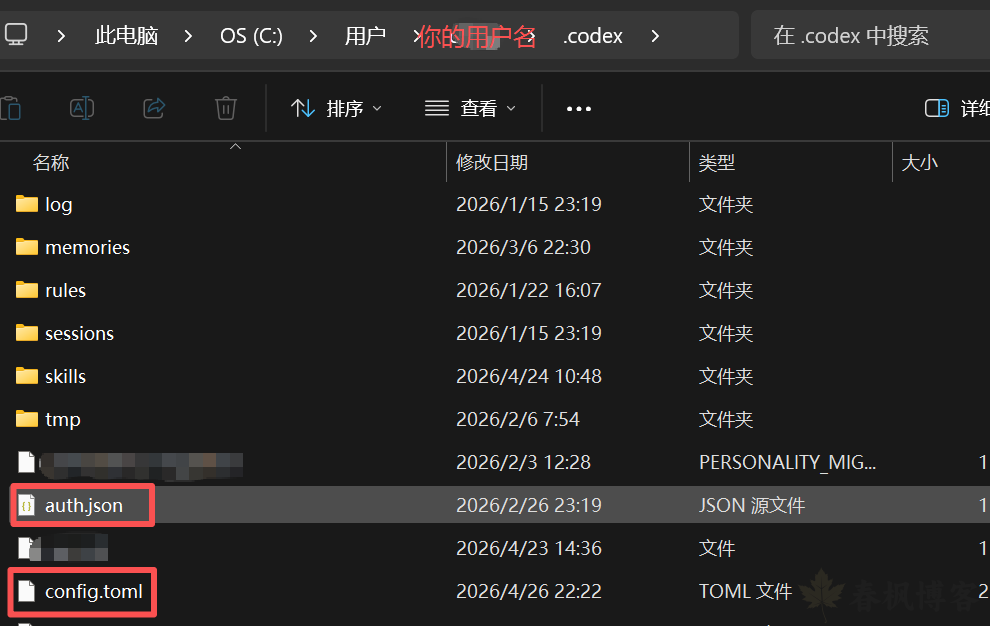Click the auth.json file icon
The height and width of the screenshot is (626, 990).
pyautogui.click(x=27, y=505)
